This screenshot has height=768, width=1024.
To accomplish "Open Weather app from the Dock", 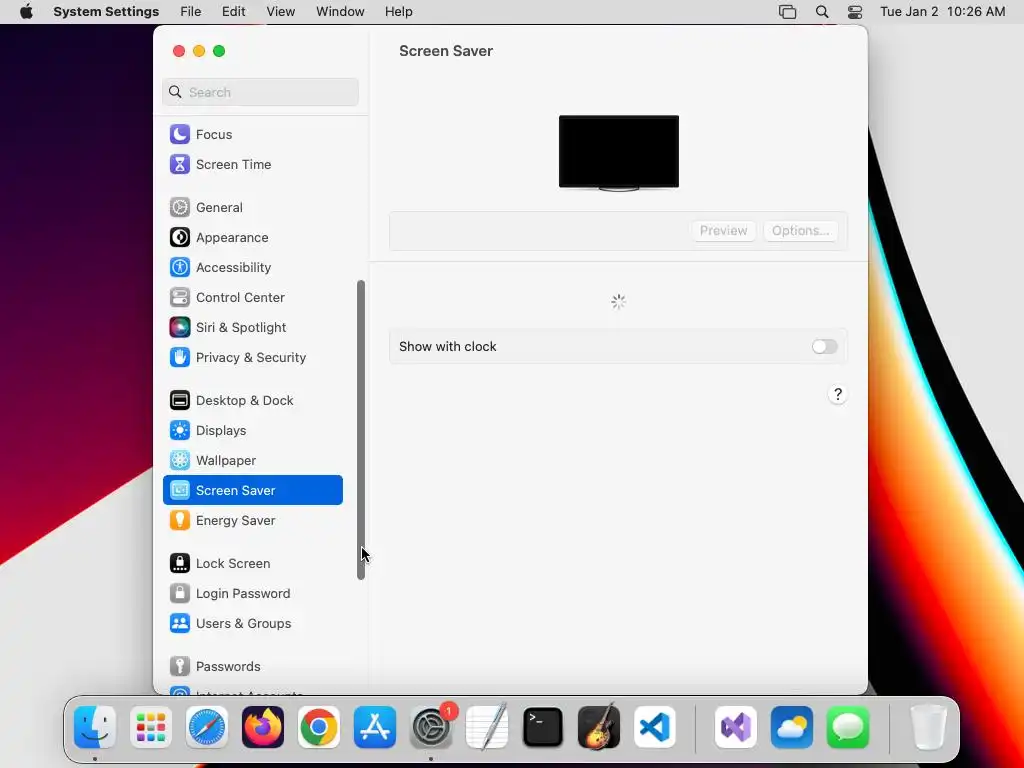I will tap(792, 727).
